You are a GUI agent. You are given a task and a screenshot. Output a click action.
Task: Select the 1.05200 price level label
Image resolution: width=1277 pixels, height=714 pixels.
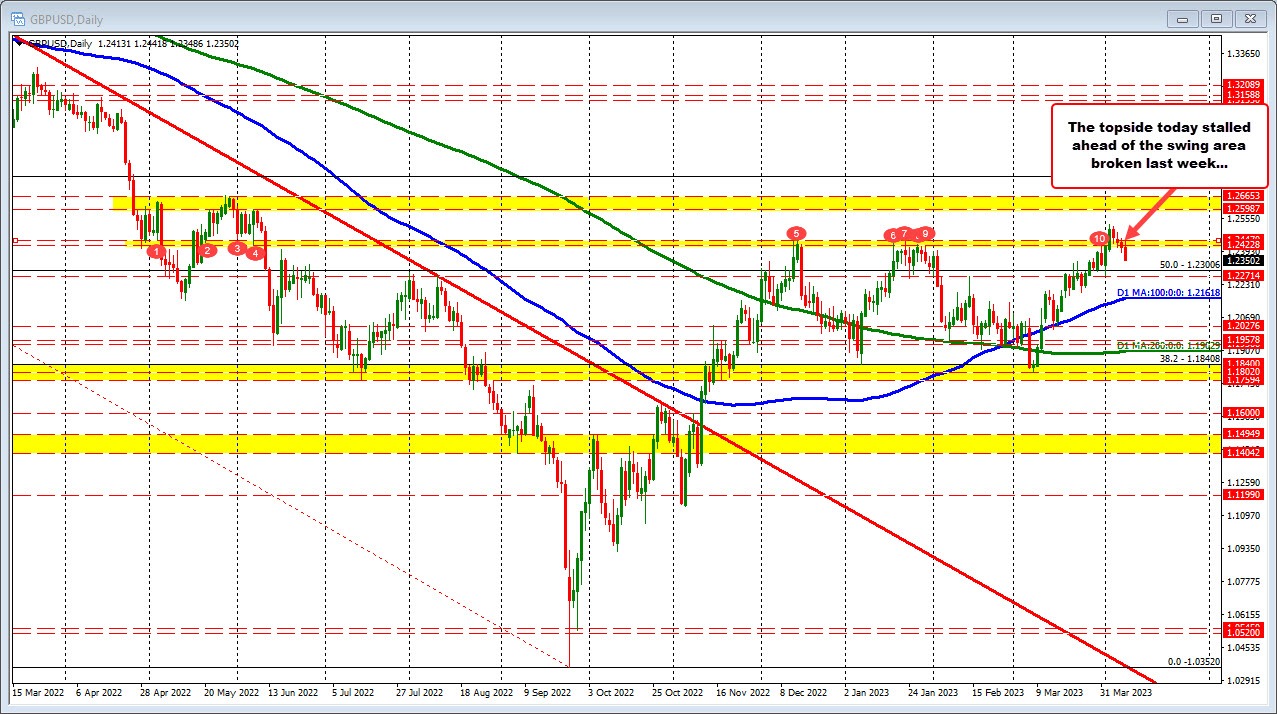[x=1244, y=634]
